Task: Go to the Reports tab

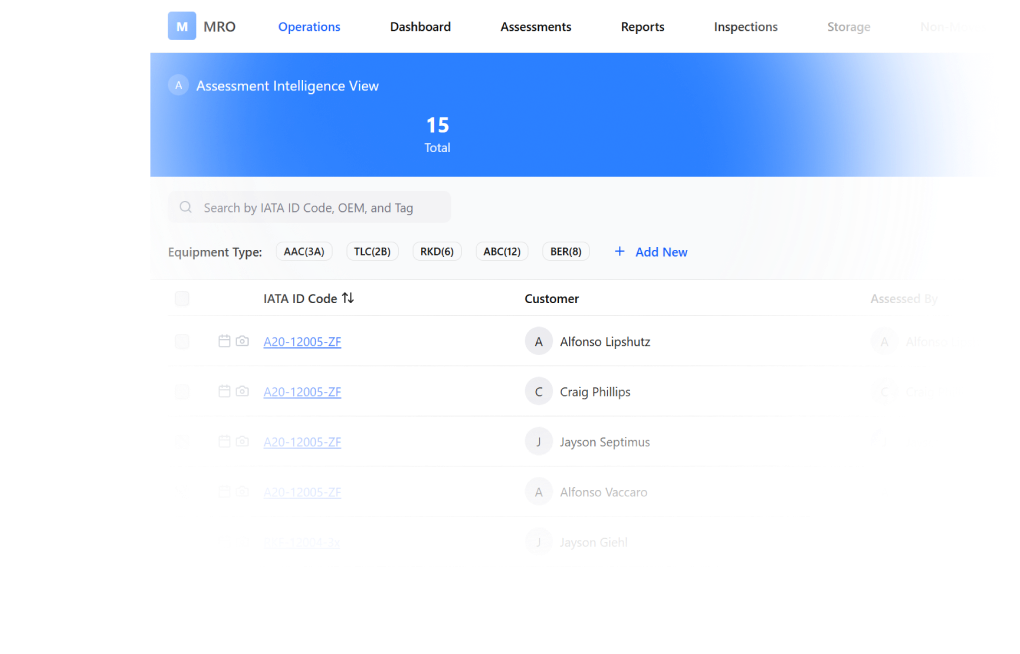Action: [x=642, y=27]
